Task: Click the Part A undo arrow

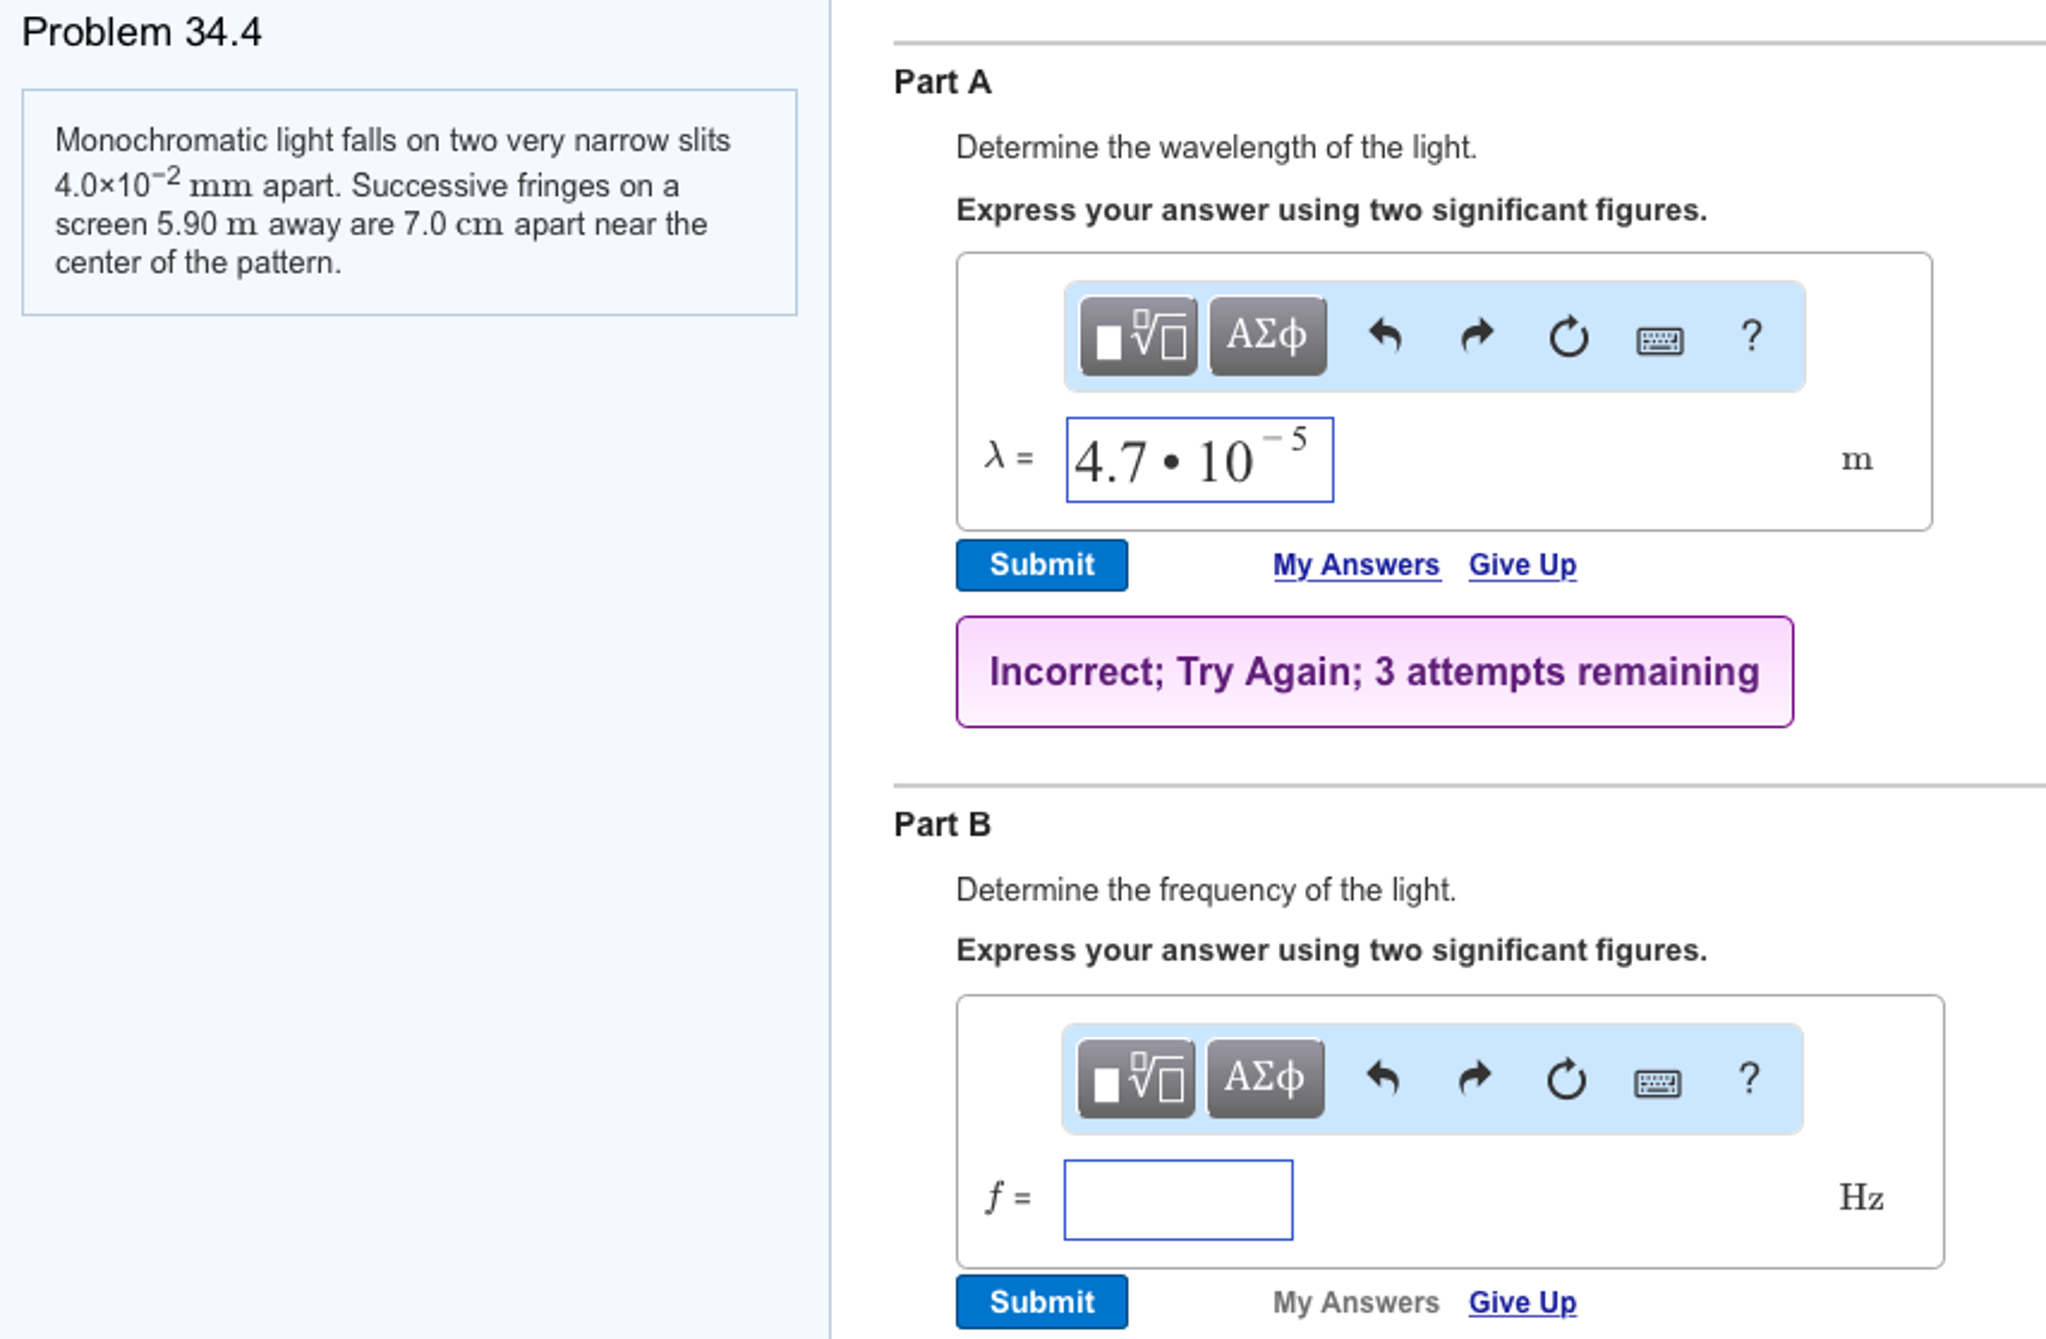Action: (x=1385, y=336)
